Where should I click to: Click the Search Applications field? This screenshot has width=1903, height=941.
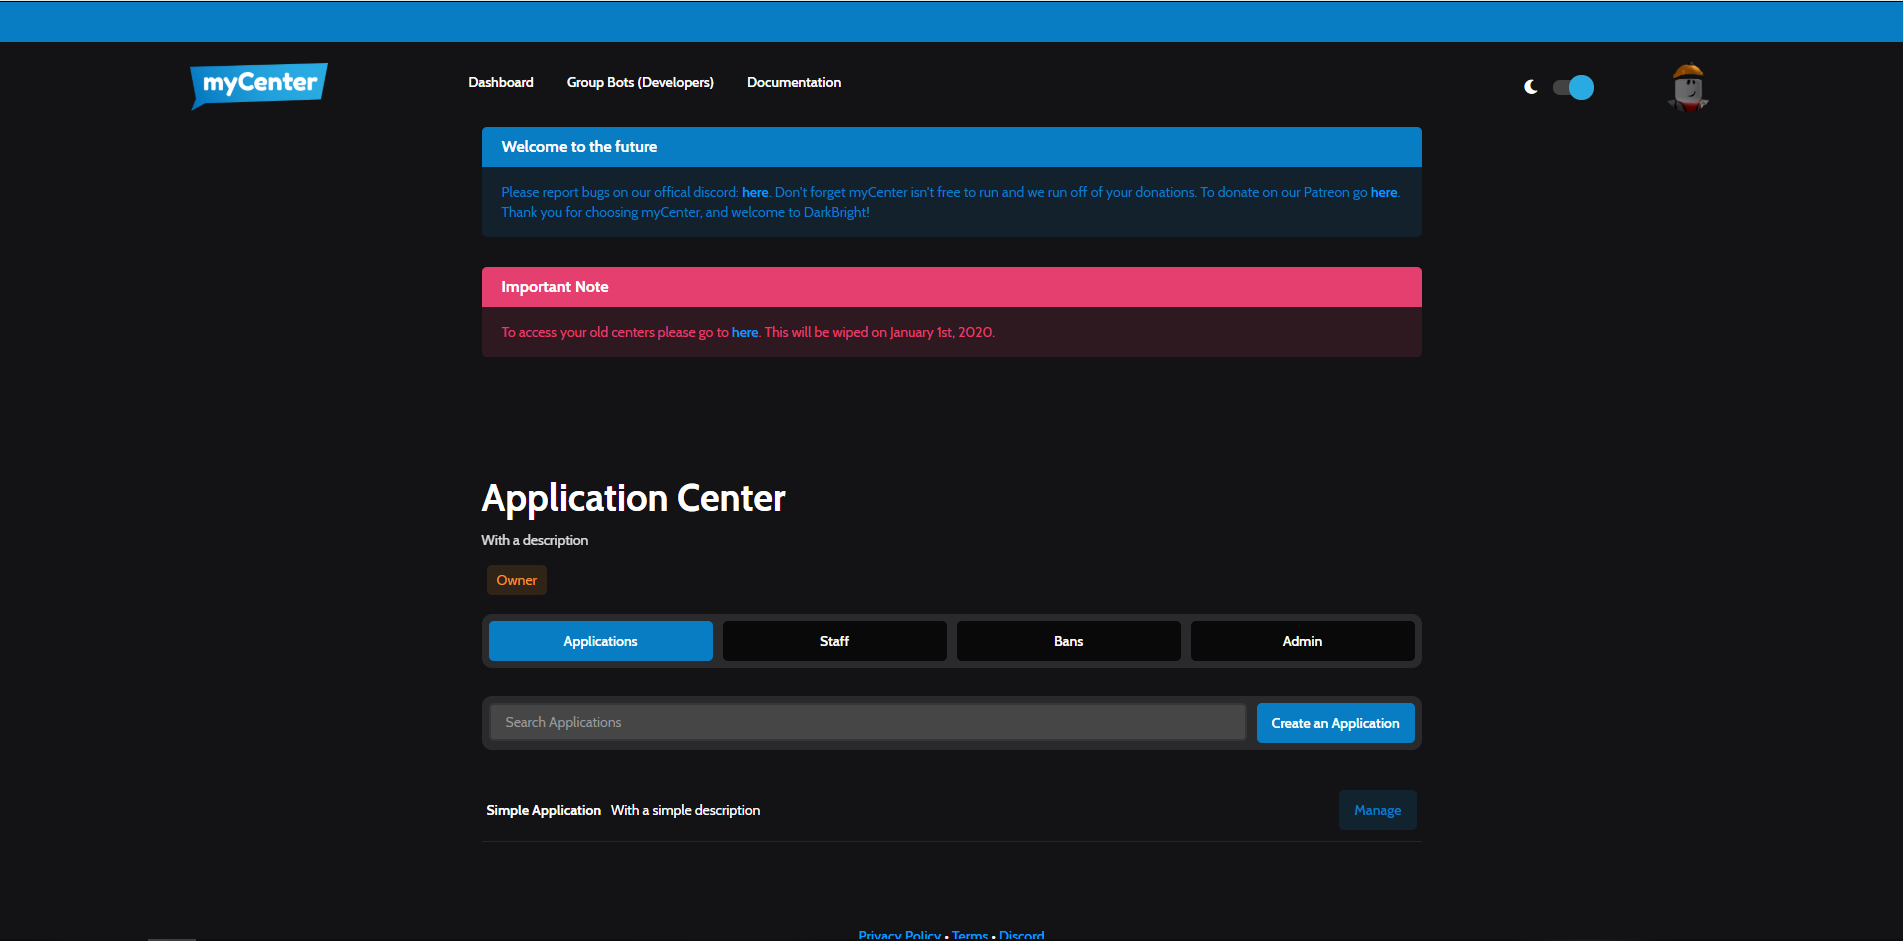(866, 722)
